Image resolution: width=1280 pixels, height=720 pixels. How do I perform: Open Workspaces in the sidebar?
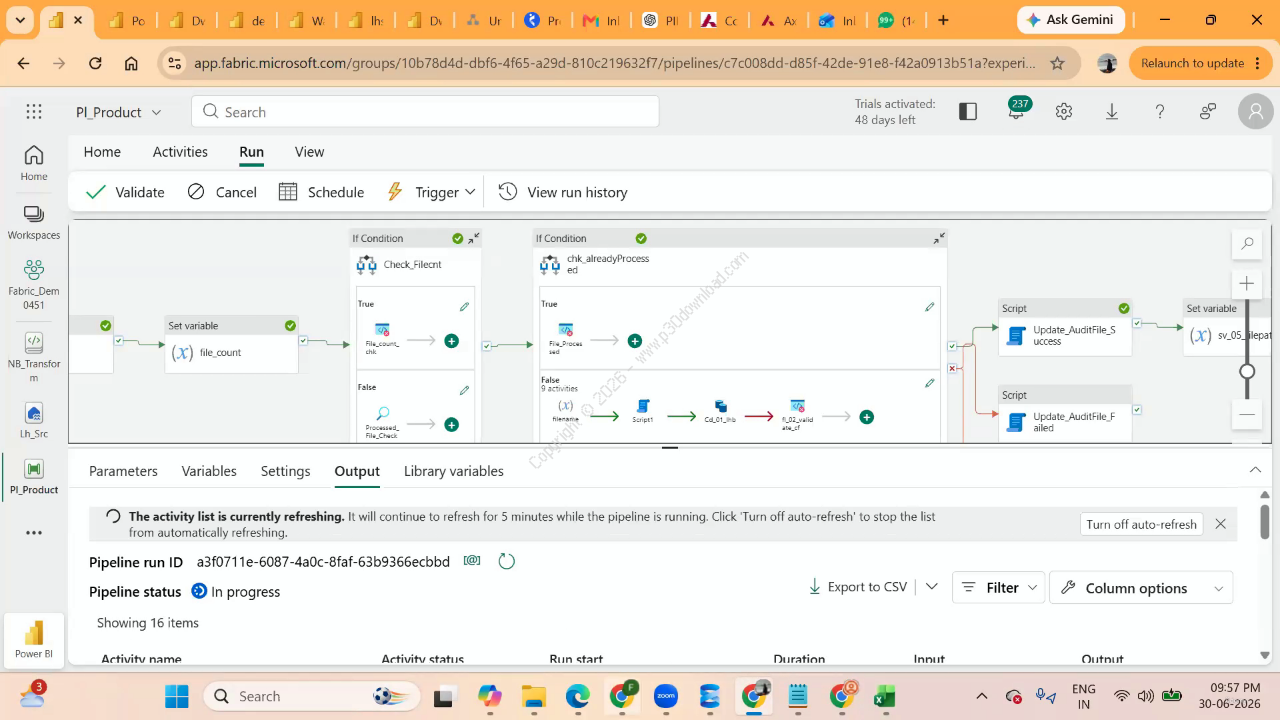[34, 222]
